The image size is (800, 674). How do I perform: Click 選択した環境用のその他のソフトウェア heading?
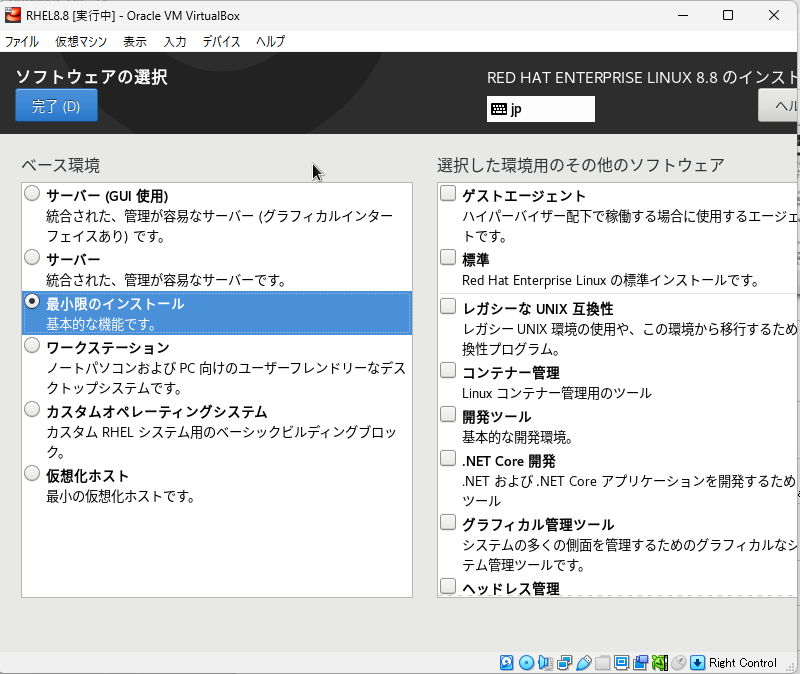(x=581, y=165)
